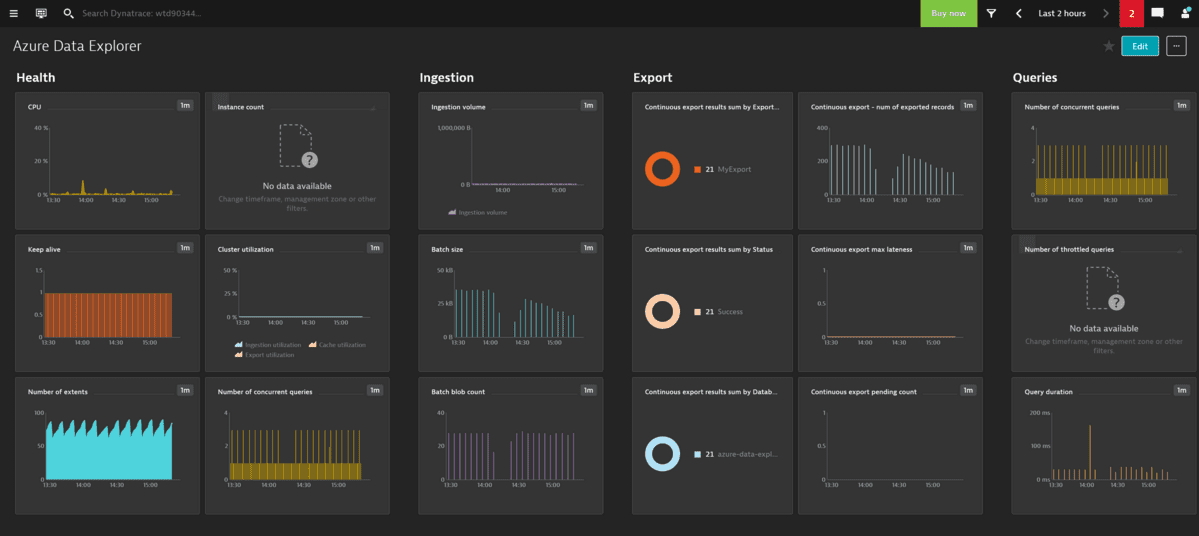Click Continuous export num of exported records title
1199x536 pixels.
click(882, 107)
